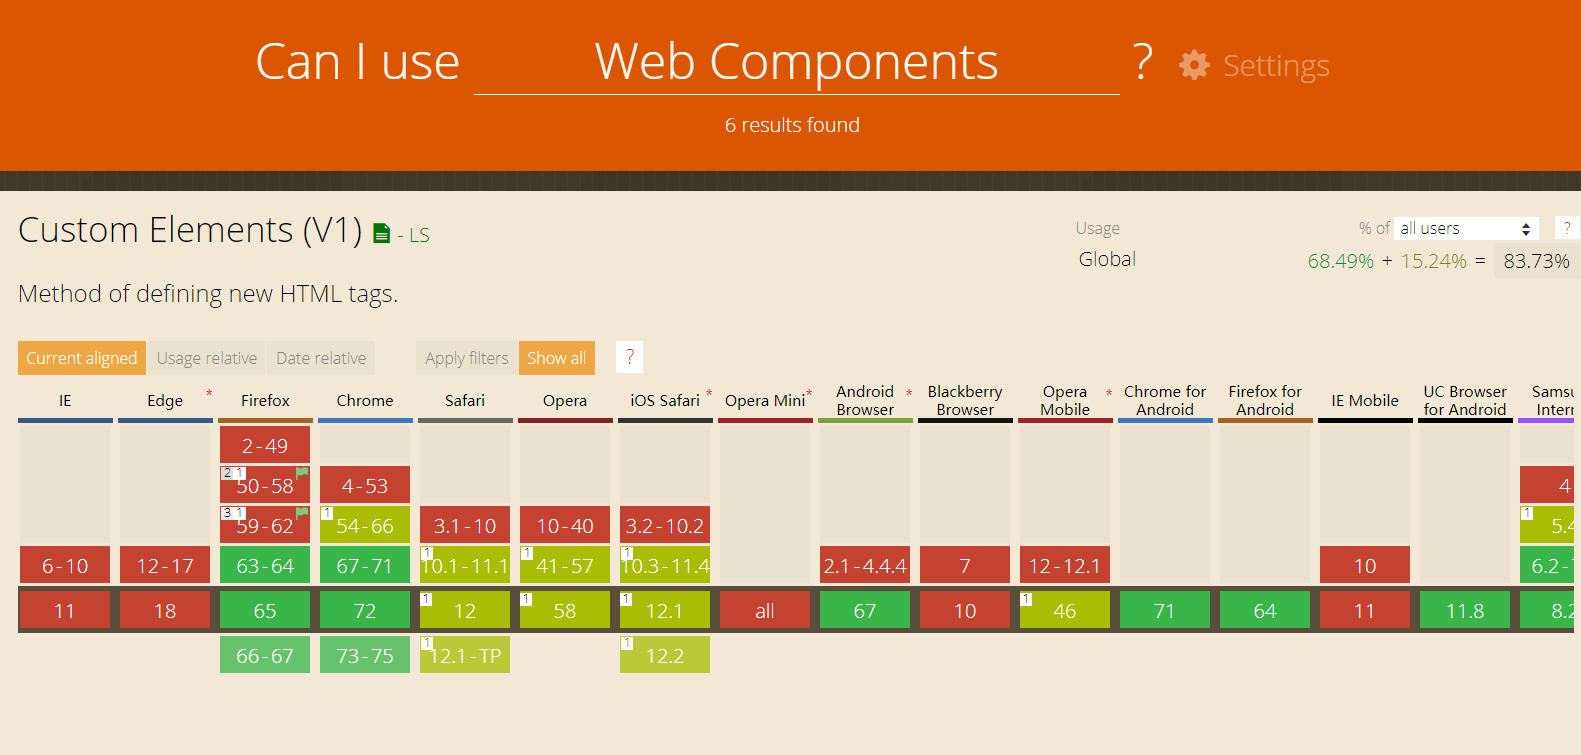Click the current Firefox 65 cell

[x=265, y=610]
